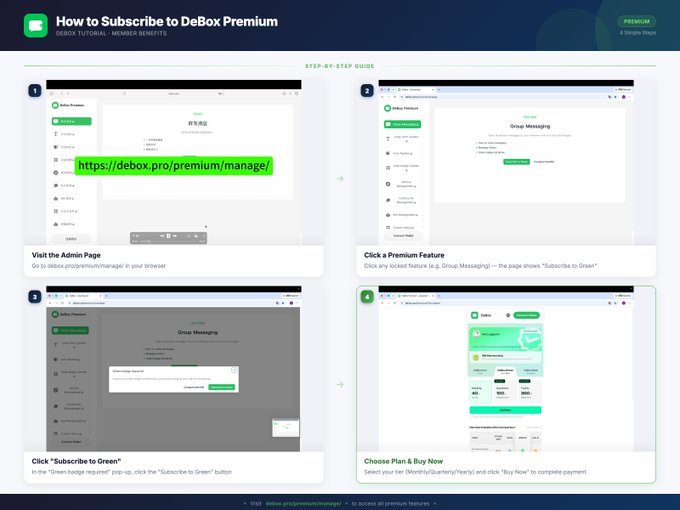This screenshot has width=680, height=510.
Task: Click the bottom pill button in step 1 sidebar
Action: click(x=71, y=239)
